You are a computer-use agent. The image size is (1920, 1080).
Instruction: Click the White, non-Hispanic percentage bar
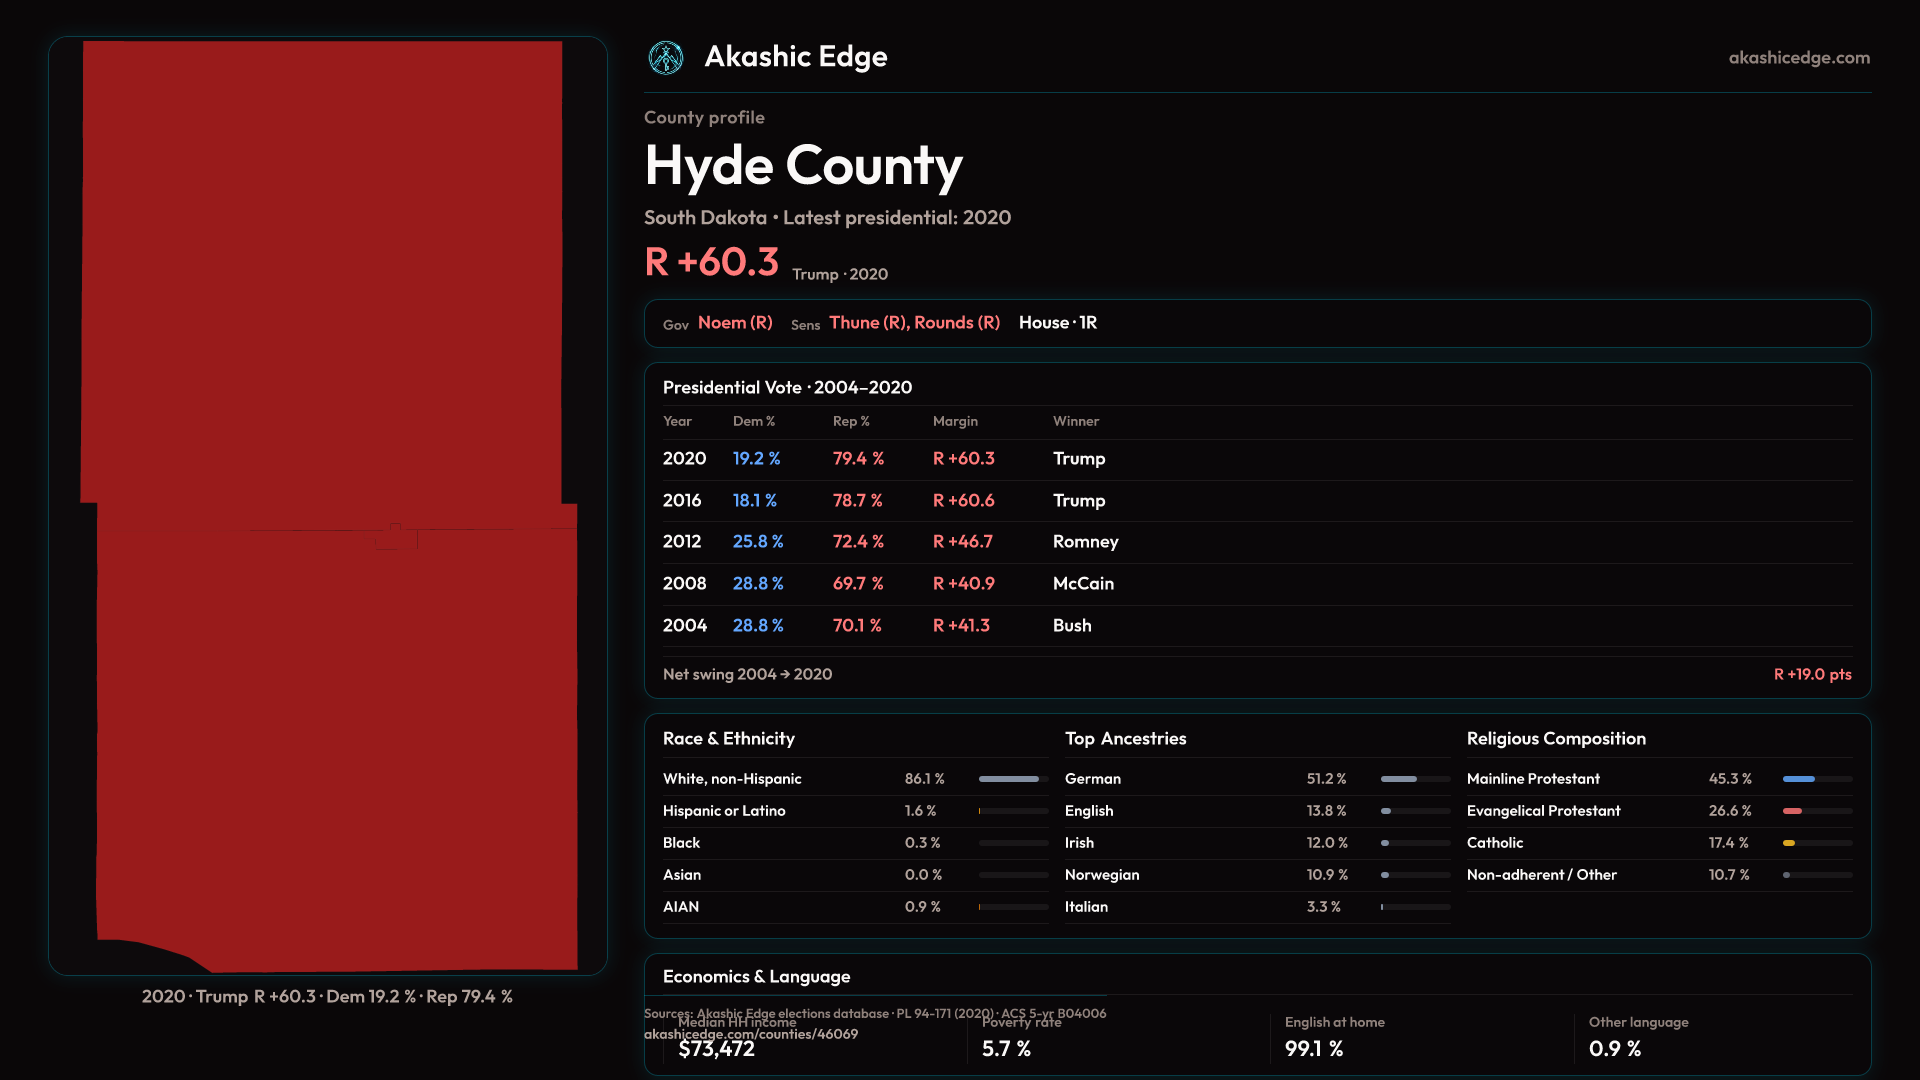[1009, 779]
